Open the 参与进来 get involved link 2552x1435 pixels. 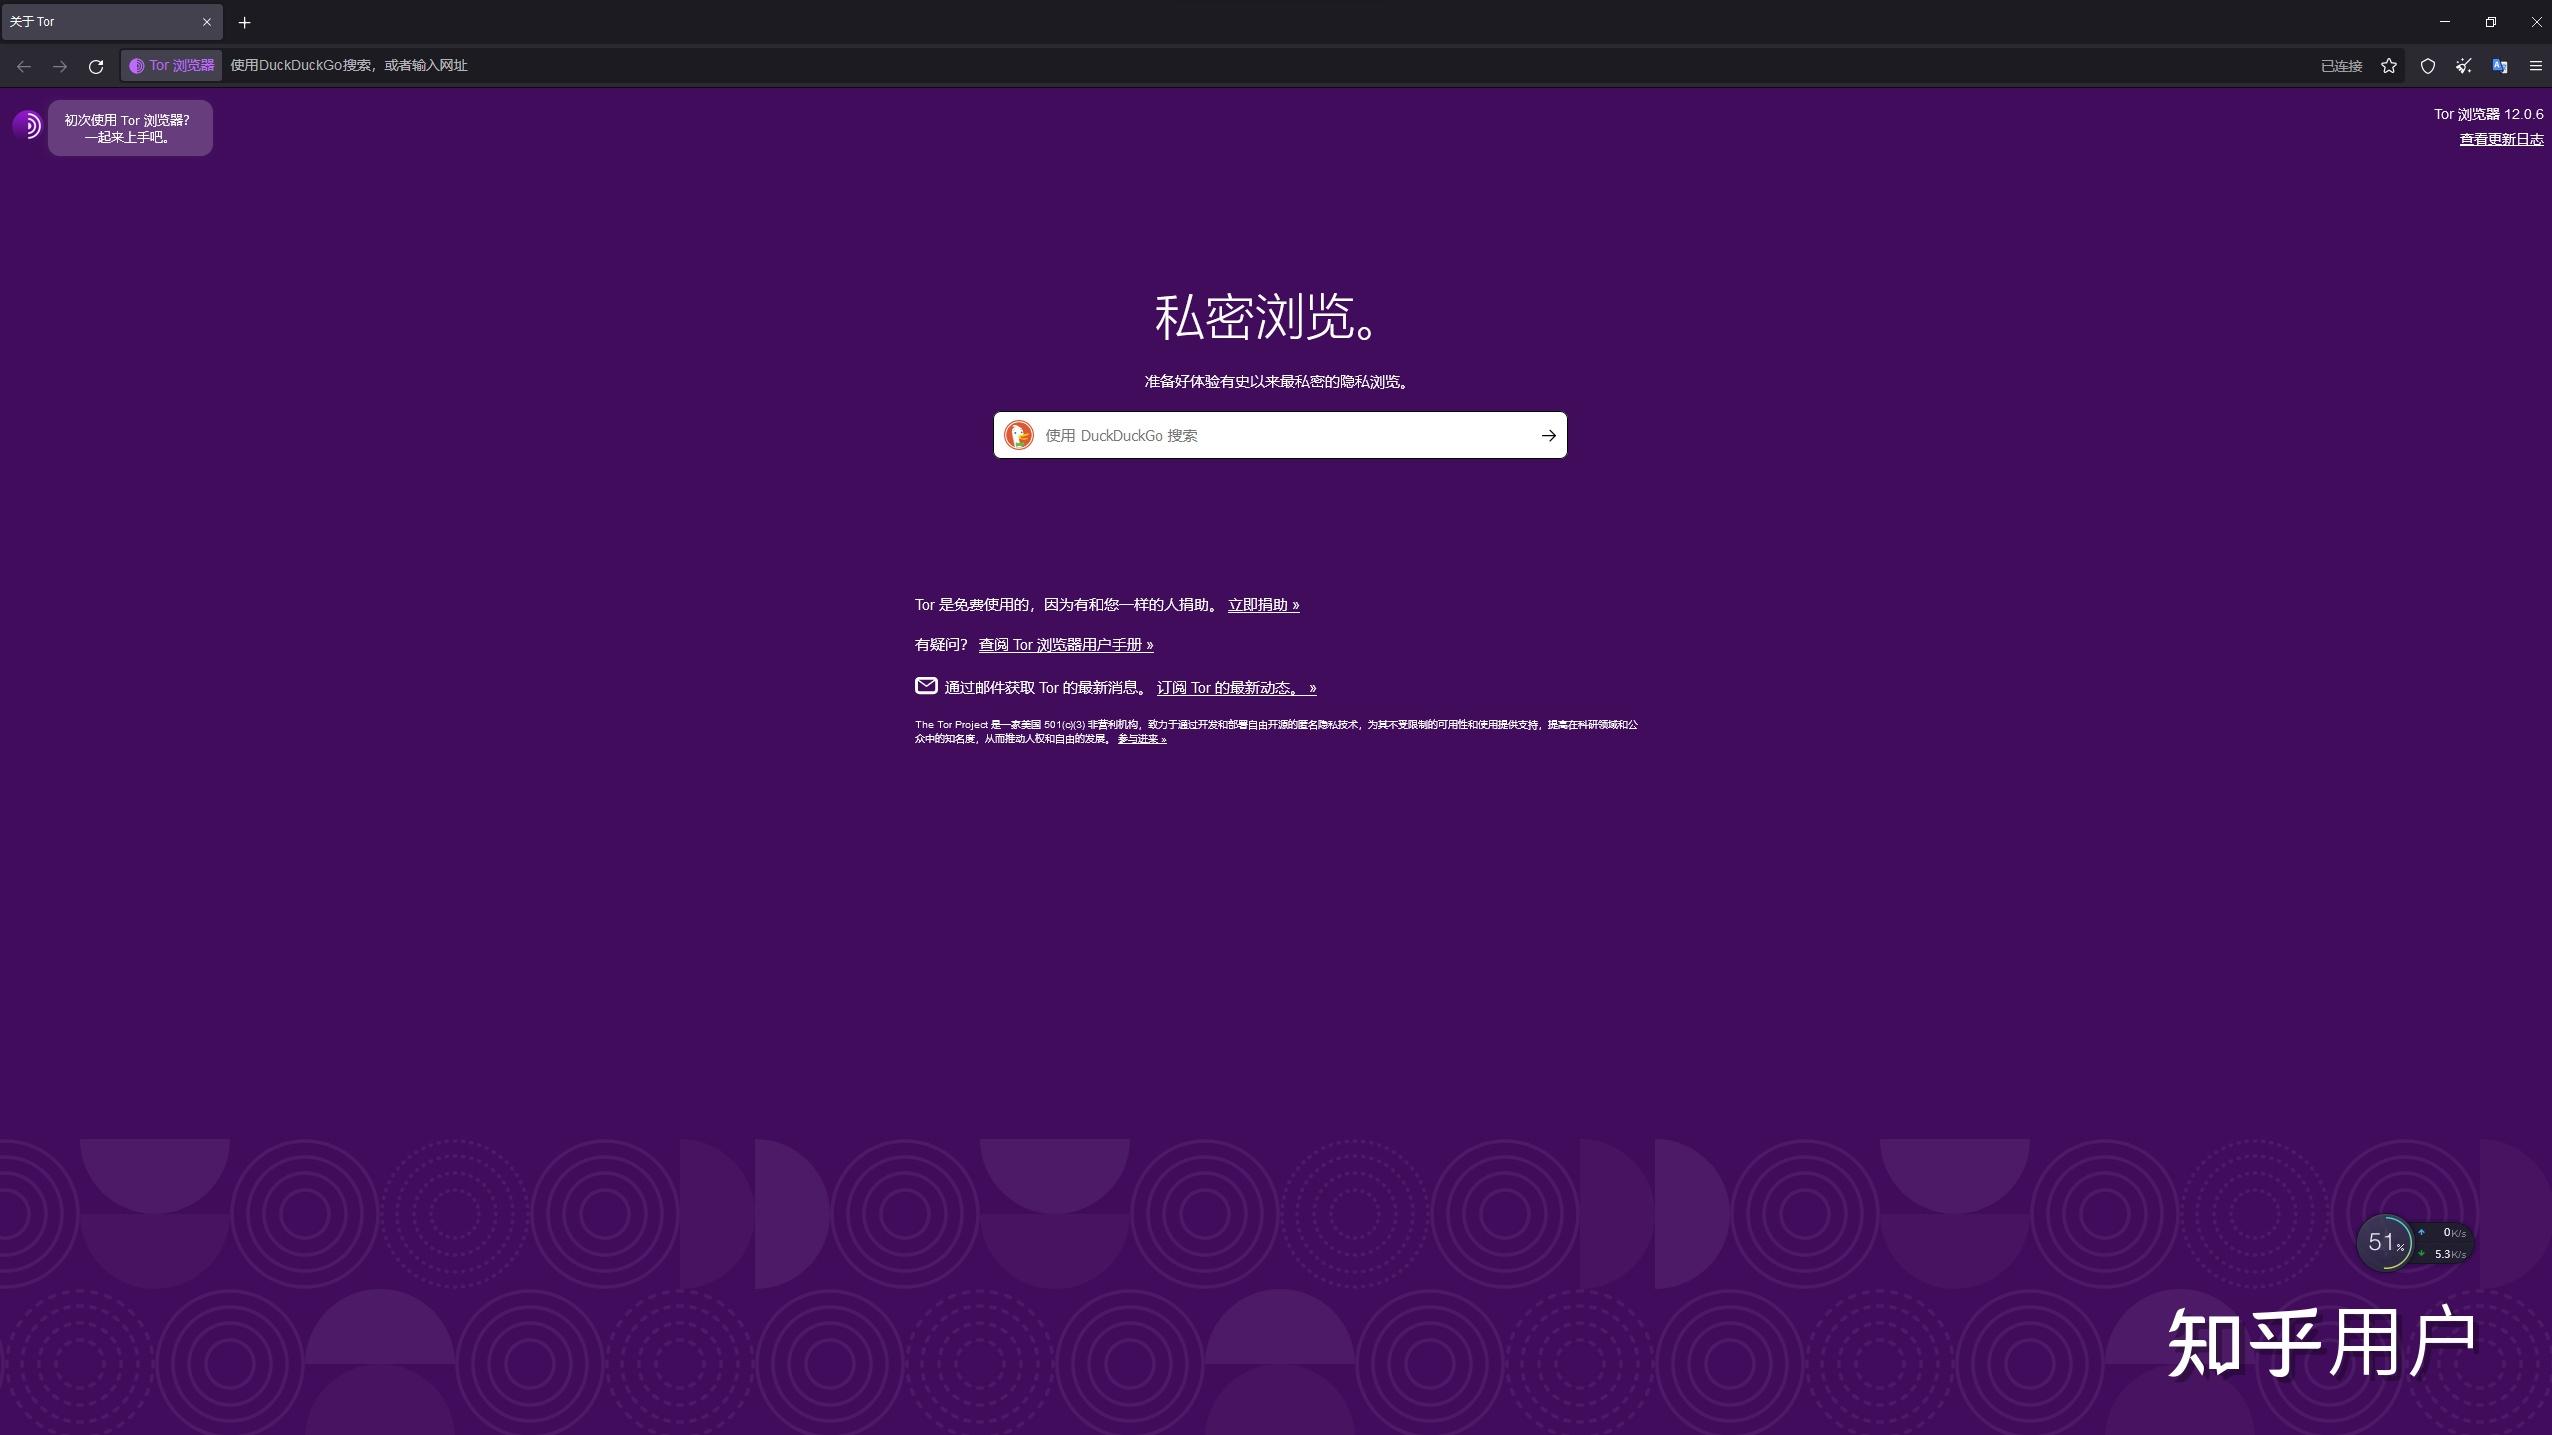click(1142, 739)
